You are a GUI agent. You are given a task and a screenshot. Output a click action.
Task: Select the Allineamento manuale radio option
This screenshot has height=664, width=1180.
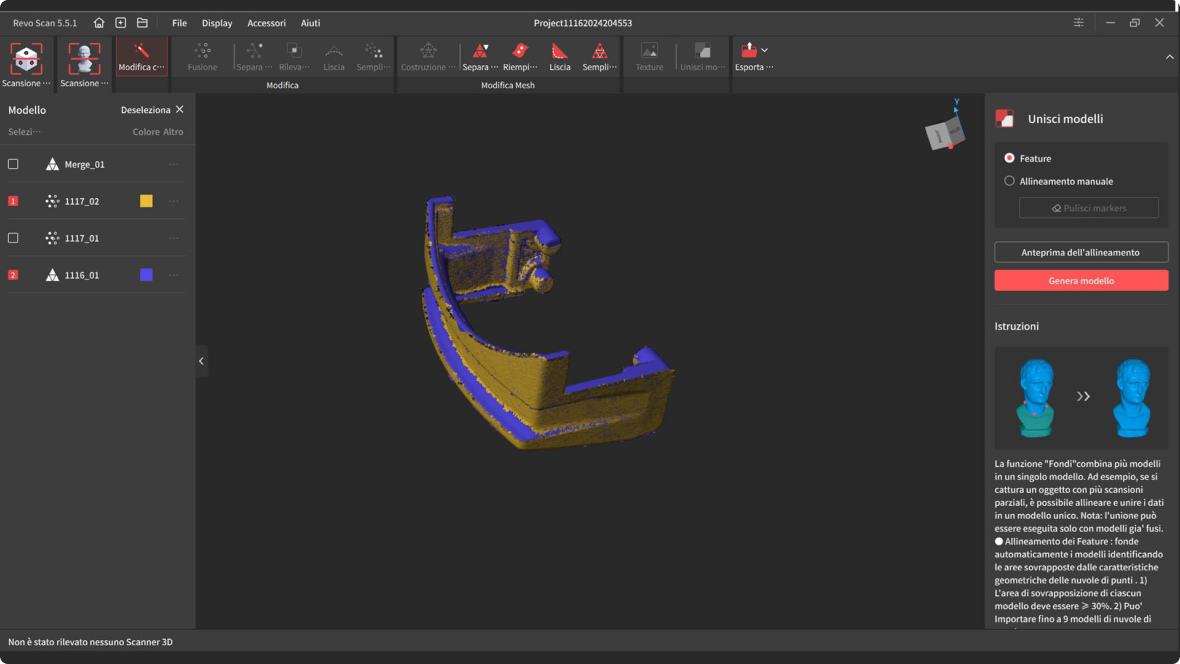1009,181
